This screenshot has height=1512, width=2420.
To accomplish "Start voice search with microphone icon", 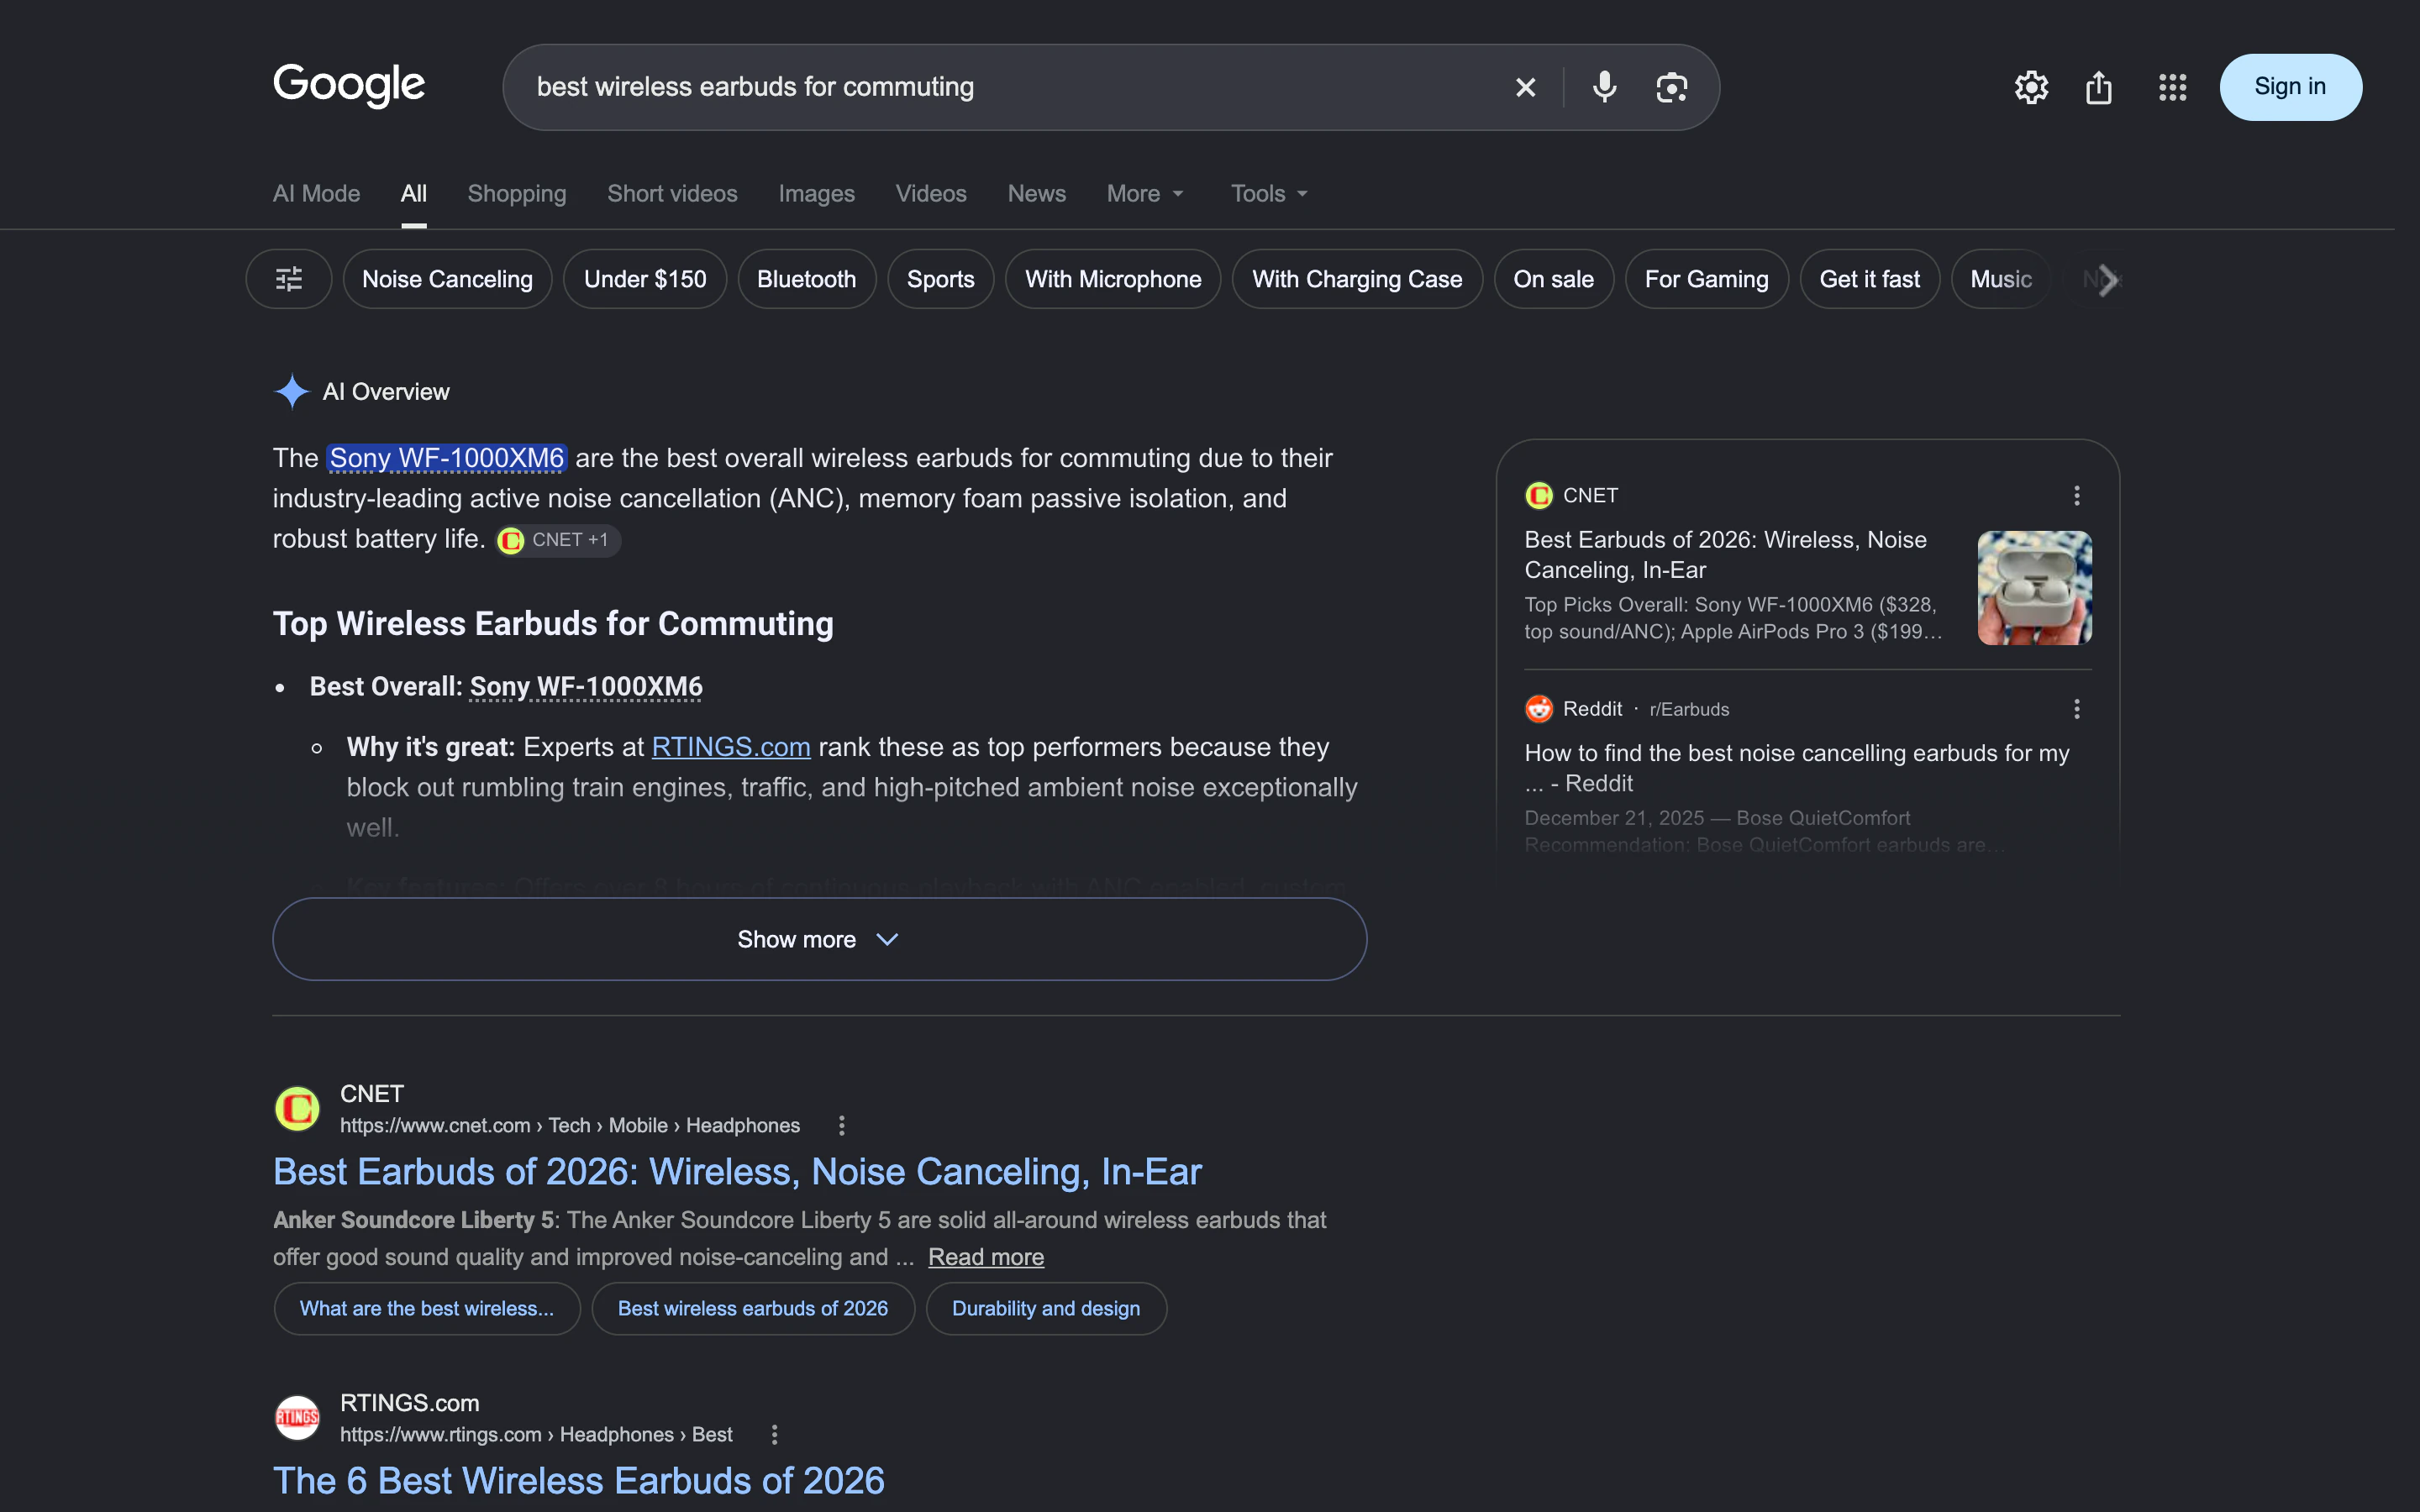I will pyautogui.click(x=1604, y=88).
